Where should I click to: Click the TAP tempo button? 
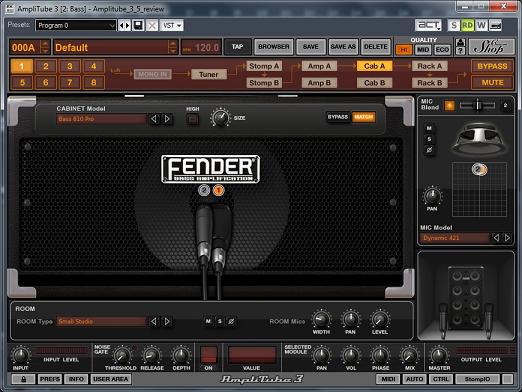pos(237,47)
